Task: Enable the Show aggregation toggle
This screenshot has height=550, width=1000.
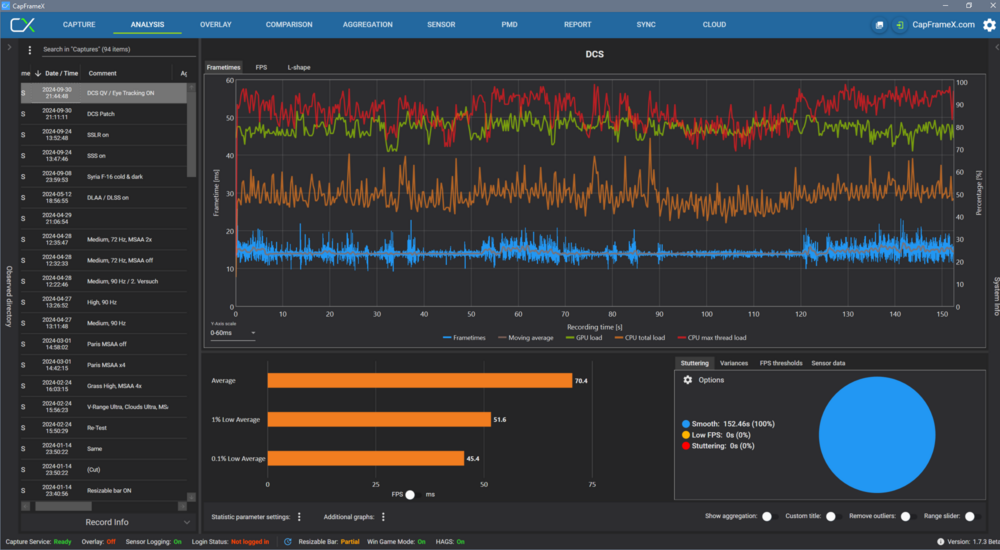Action: (769, 517)
